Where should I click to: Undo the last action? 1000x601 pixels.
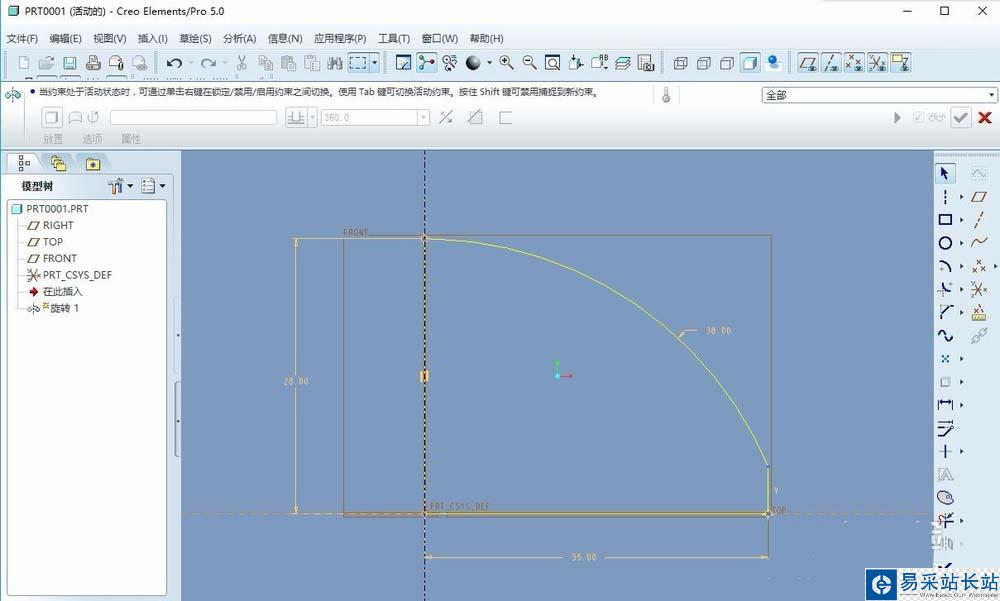pos(174,63)
